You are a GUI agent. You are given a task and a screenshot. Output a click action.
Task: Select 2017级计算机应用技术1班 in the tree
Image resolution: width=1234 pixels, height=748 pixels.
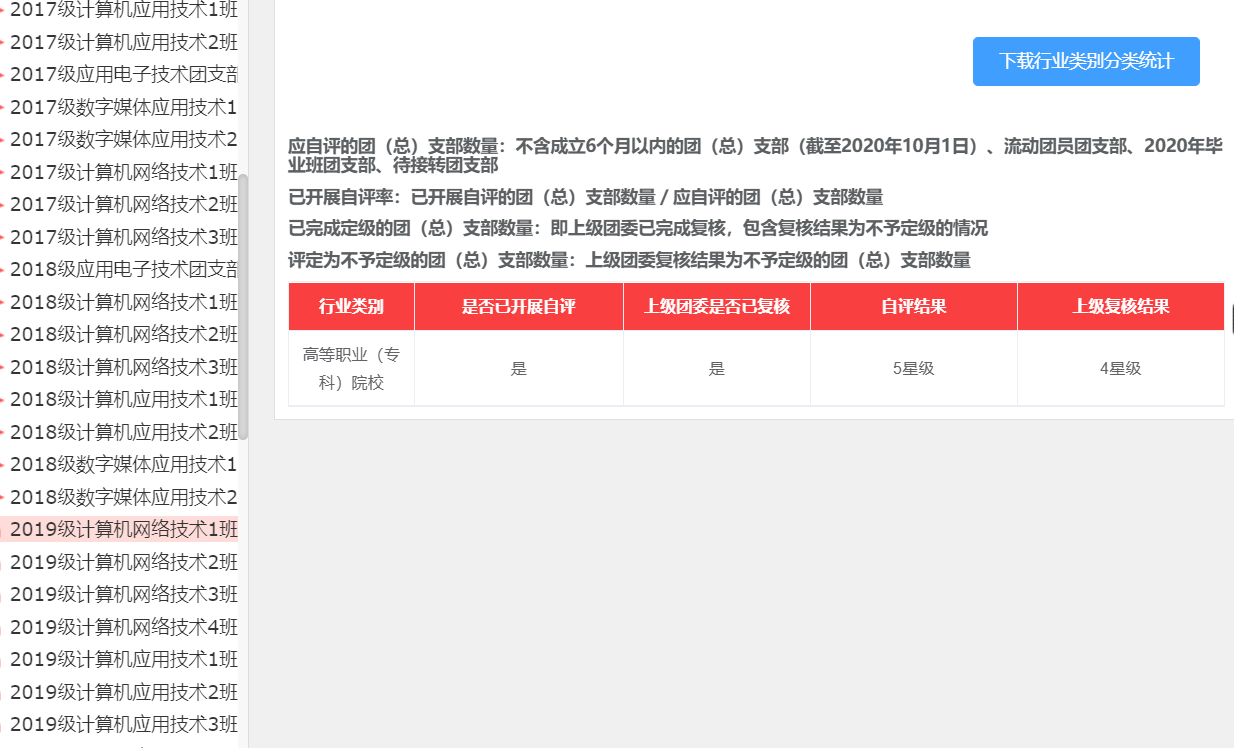[x=124, y=10]
